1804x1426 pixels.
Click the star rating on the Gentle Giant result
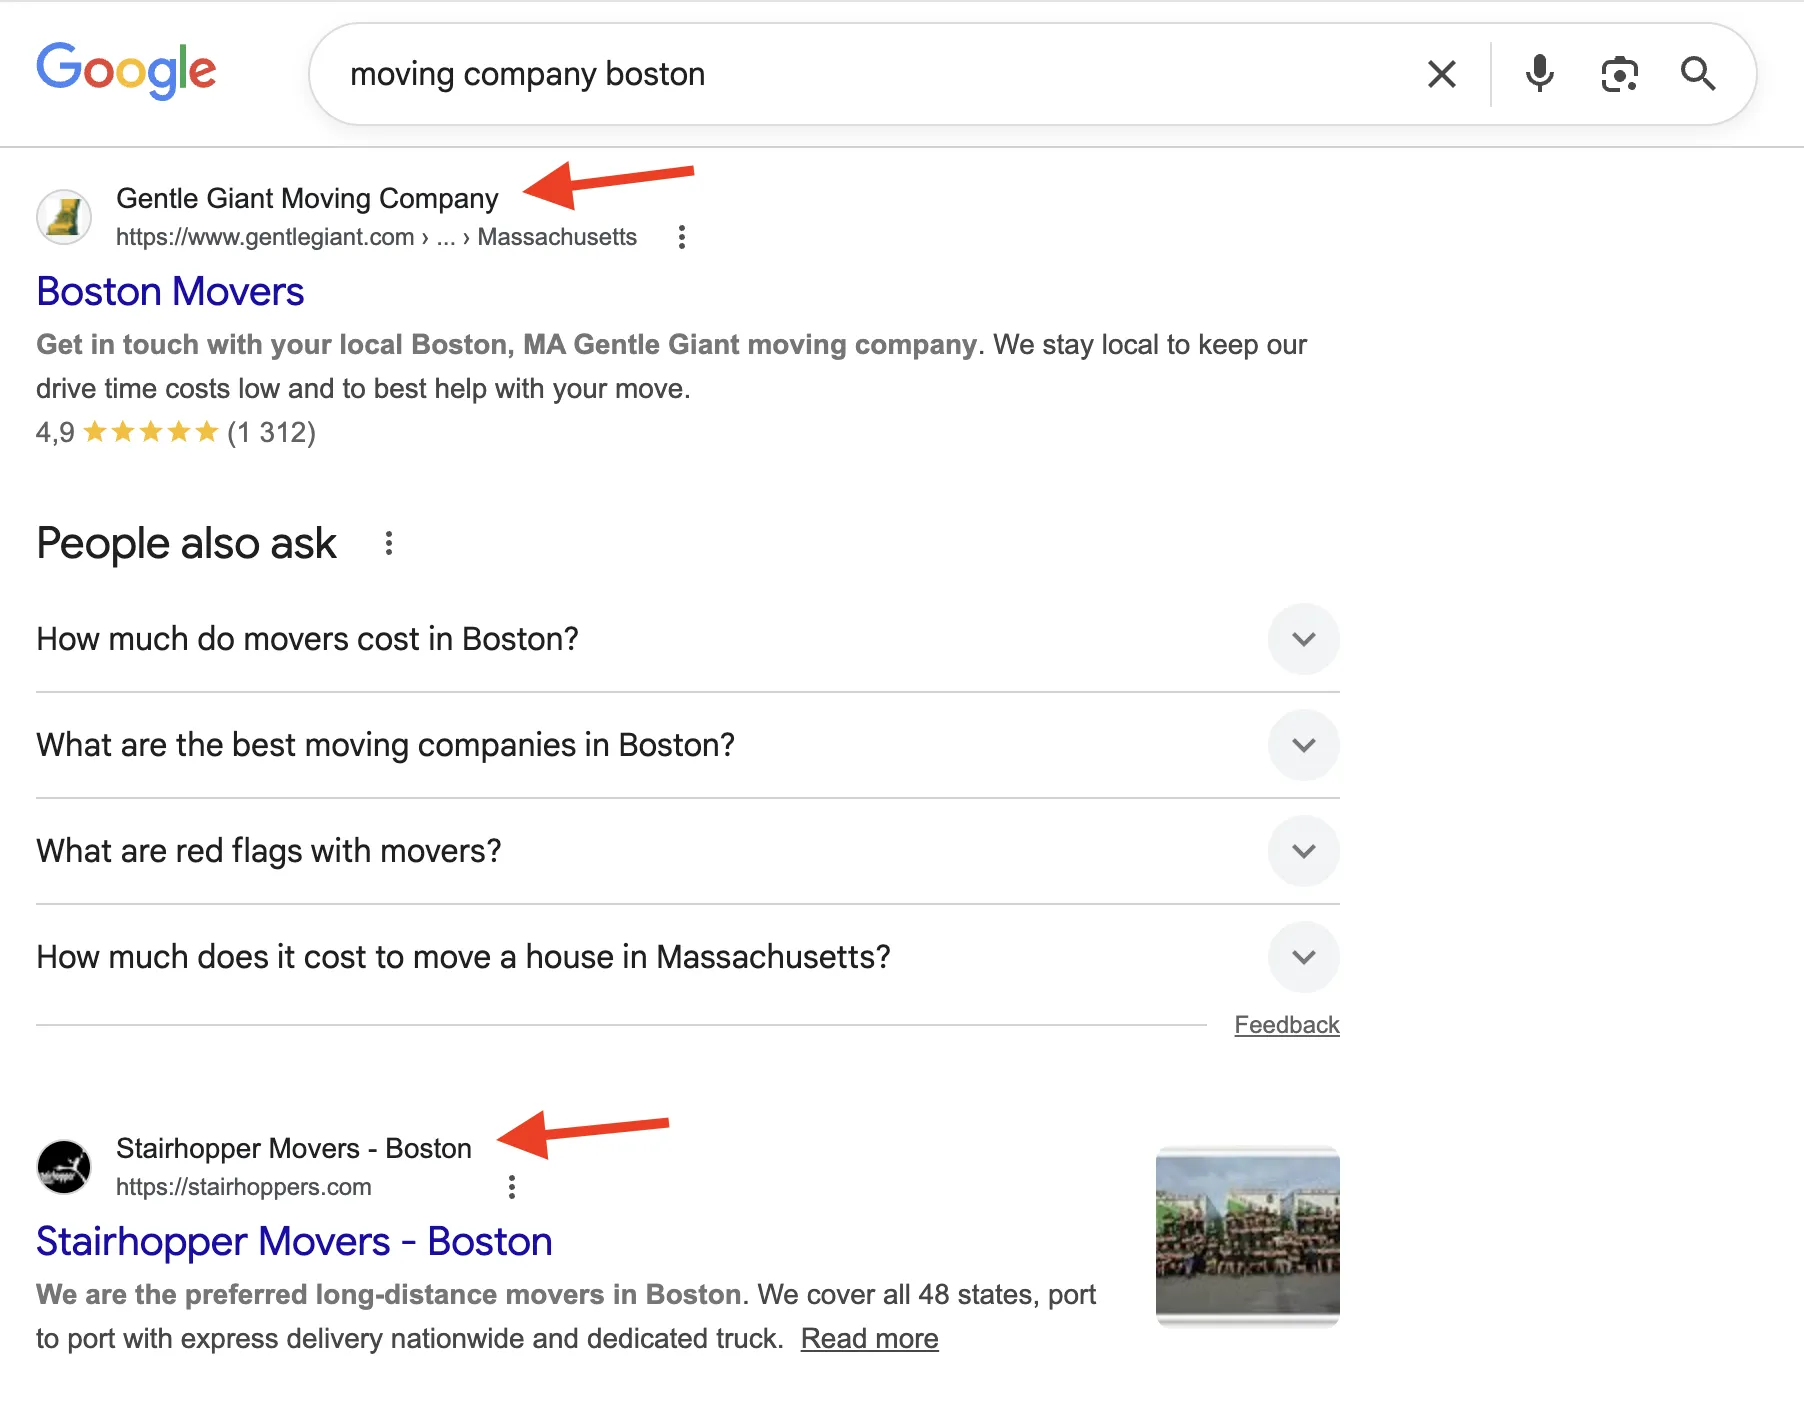pos(150,432)
